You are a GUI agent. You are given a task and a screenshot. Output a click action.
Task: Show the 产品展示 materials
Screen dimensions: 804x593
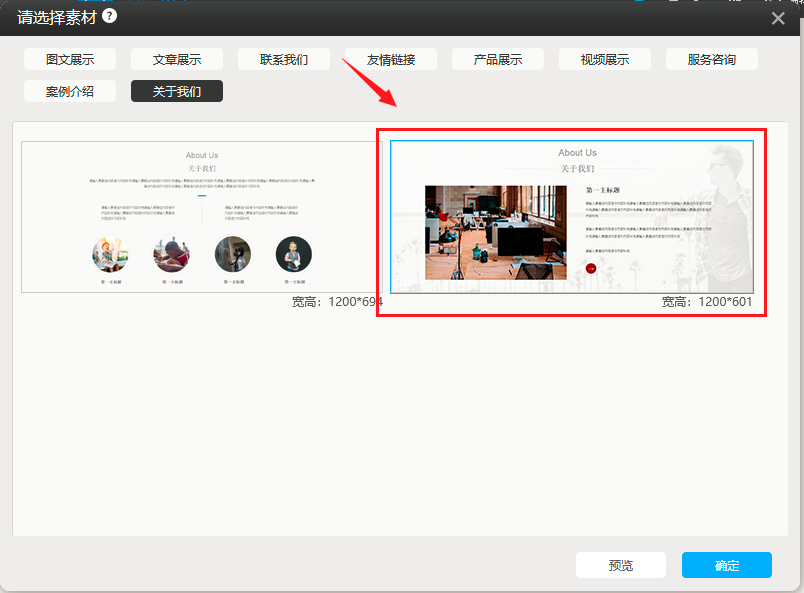498,59
